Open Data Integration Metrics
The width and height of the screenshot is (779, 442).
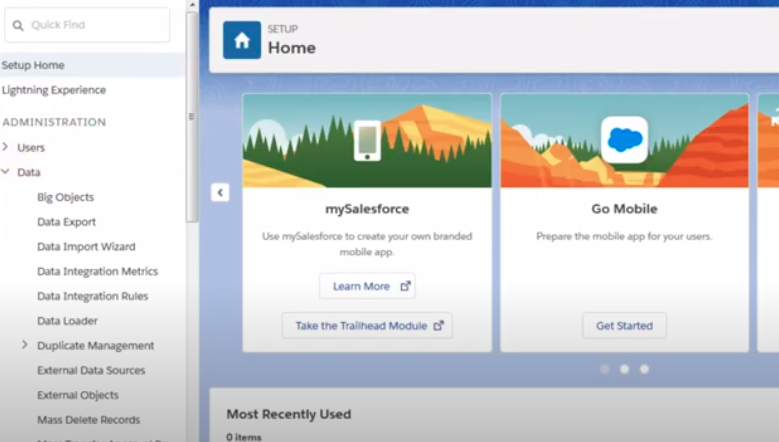[97, 271]
